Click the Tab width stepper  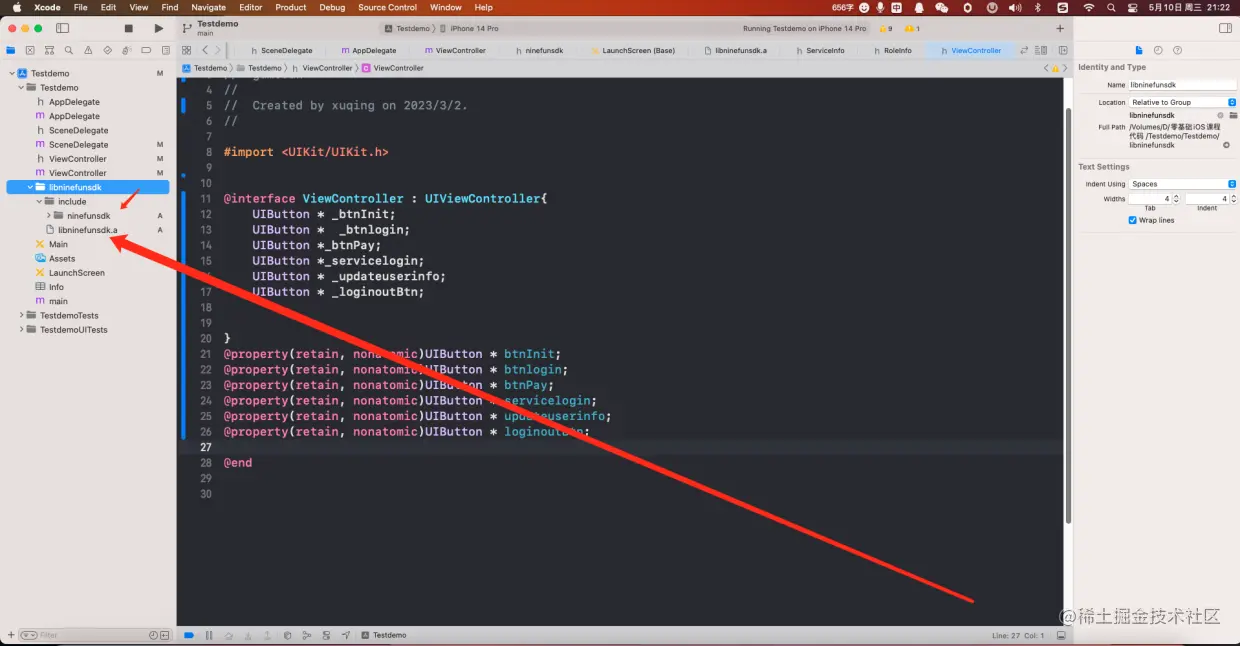pos(1176,199)
